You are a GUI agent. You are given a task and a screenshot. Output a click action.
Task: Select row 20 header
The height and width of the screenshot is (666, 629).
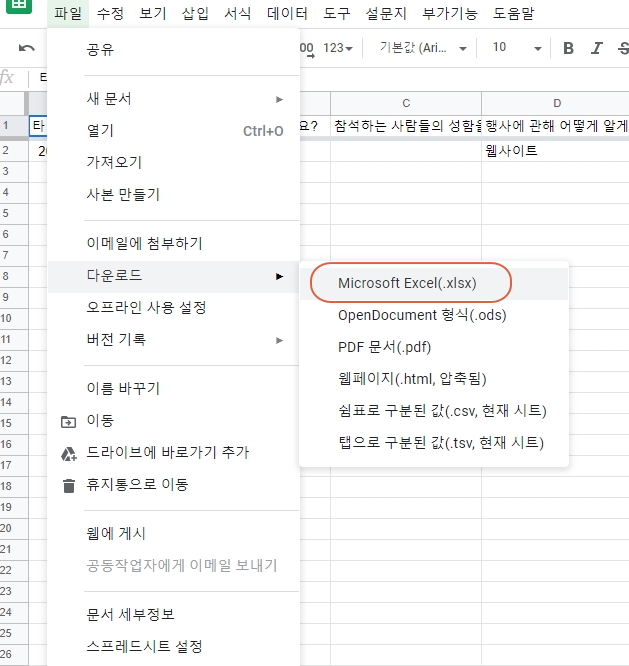(14, 528)
